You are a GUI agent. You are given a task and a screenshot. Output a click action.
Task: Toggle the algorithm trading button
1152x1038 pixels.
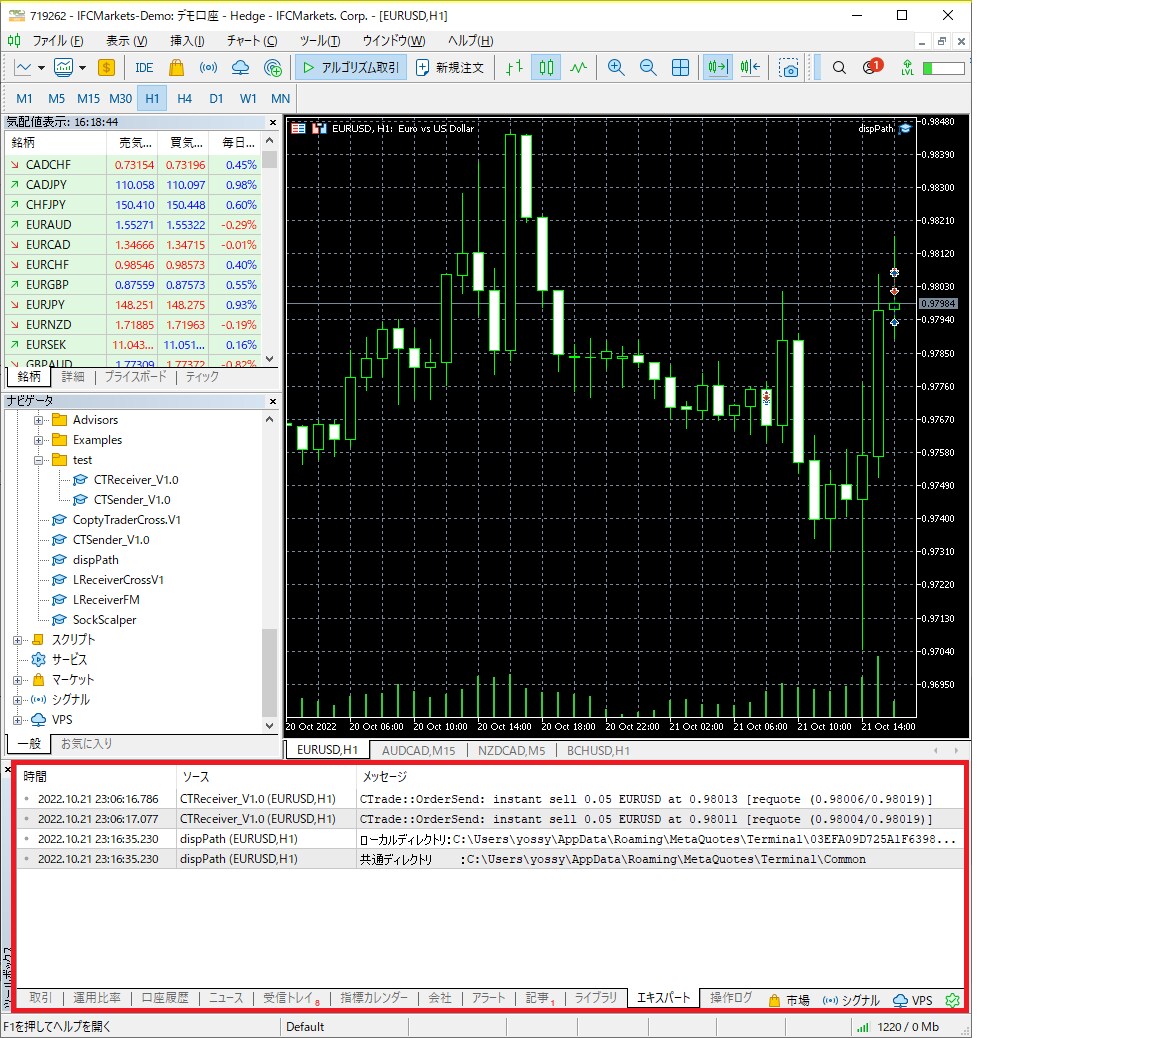tap(350, 68)
